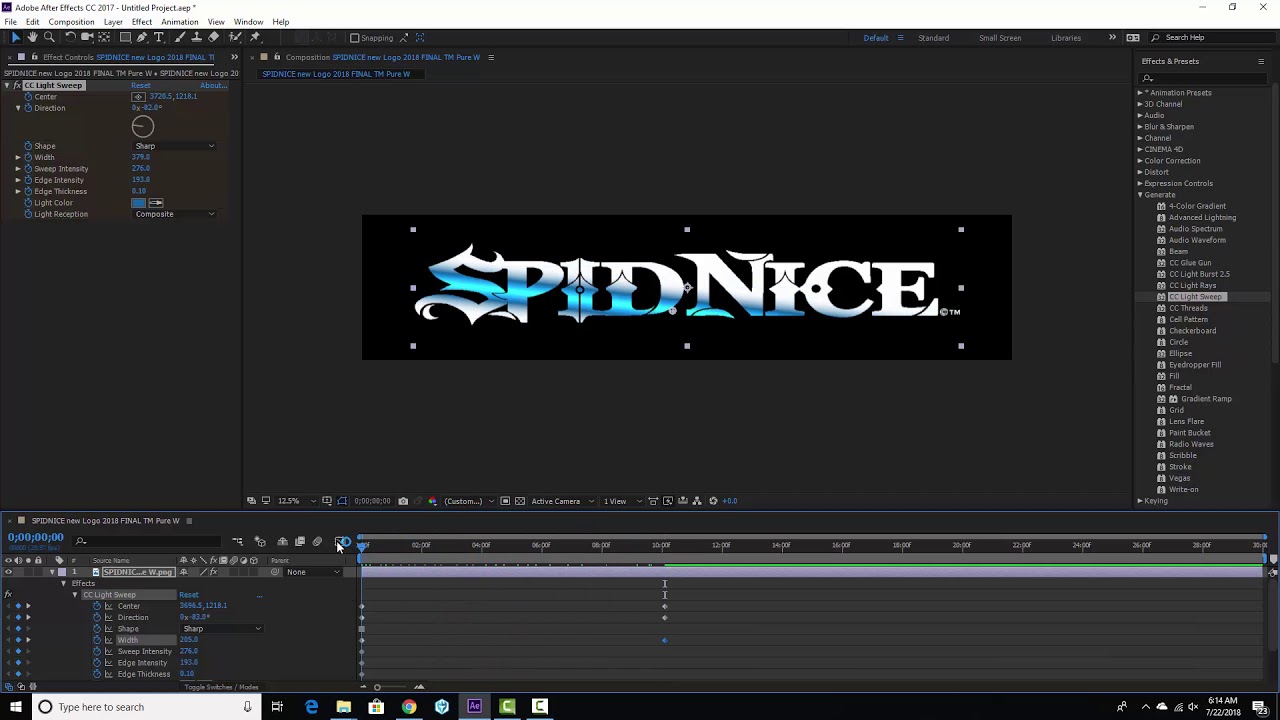Collapse the Generate effects category

[x=1140, y=195]
